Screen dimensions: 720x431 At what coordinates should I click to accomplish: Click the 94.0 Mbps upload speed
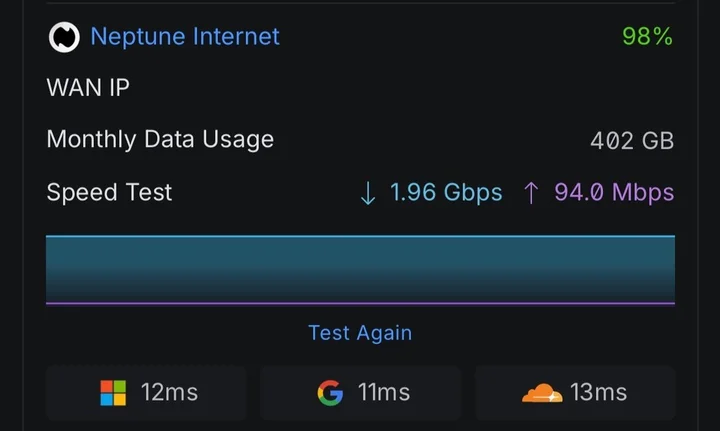tap(614, 193)
